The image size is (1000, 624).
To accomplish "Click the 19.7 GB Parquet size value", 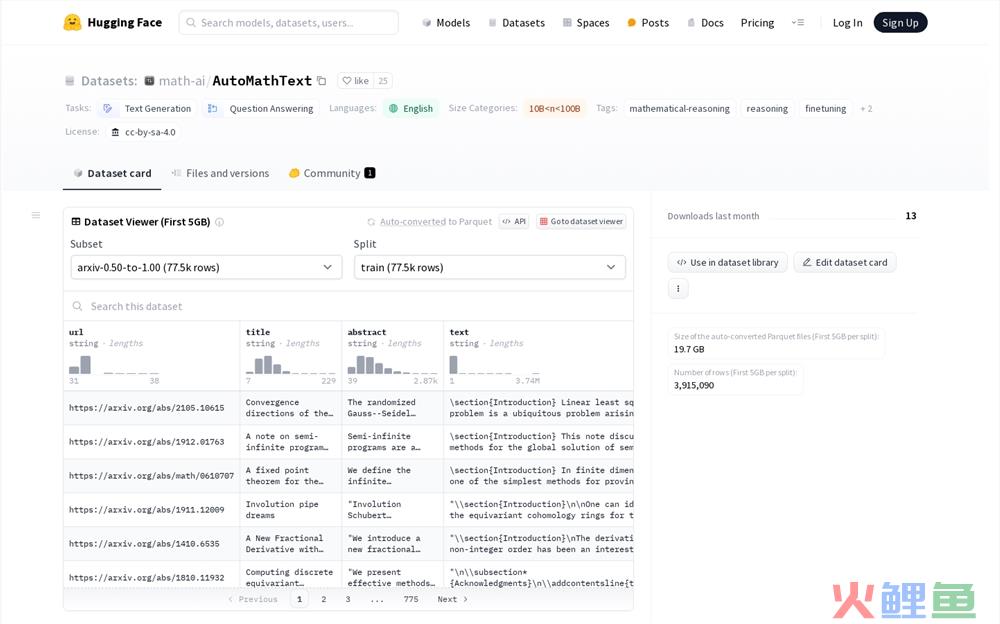I will [x=689, y=349].
